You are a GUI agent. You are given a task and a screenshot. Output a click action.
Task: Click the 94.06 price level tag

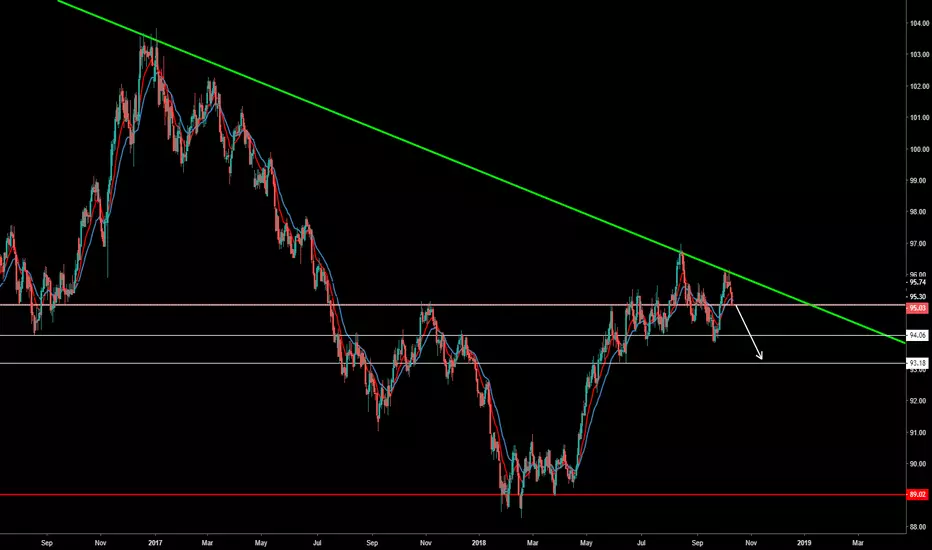click(917, 335)
